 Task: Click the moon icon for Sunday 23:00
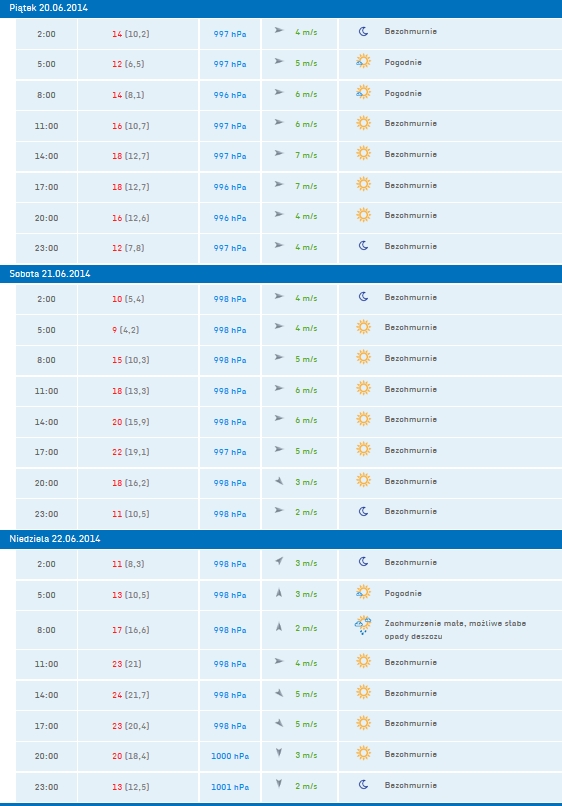[363, 784]
